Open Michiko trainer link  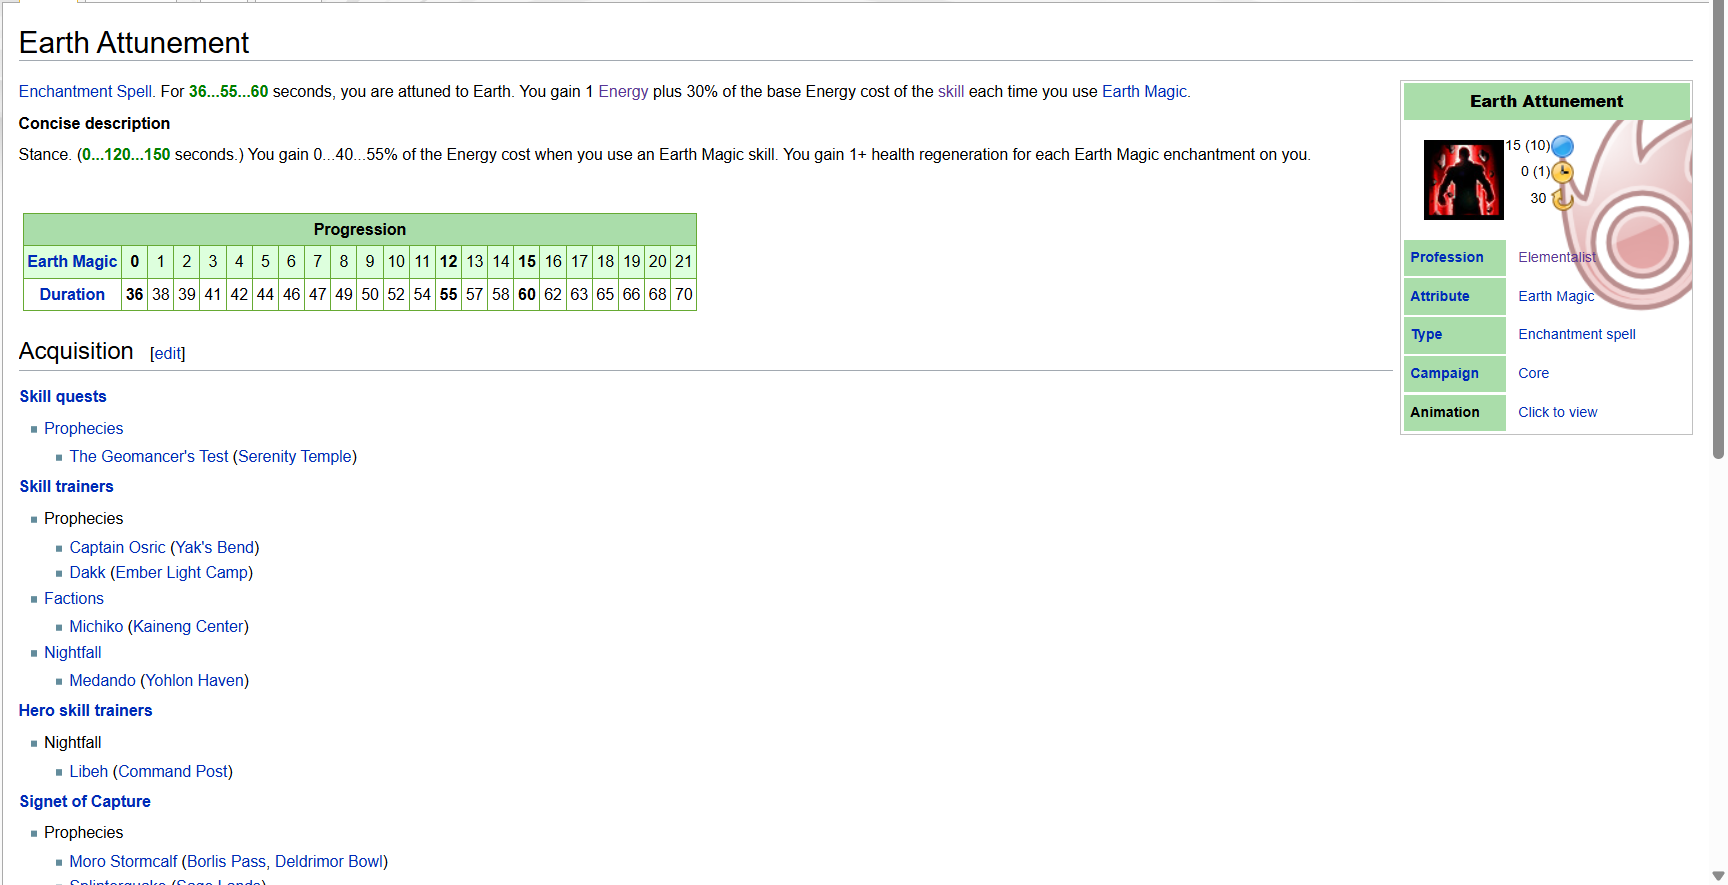point(96,626)
